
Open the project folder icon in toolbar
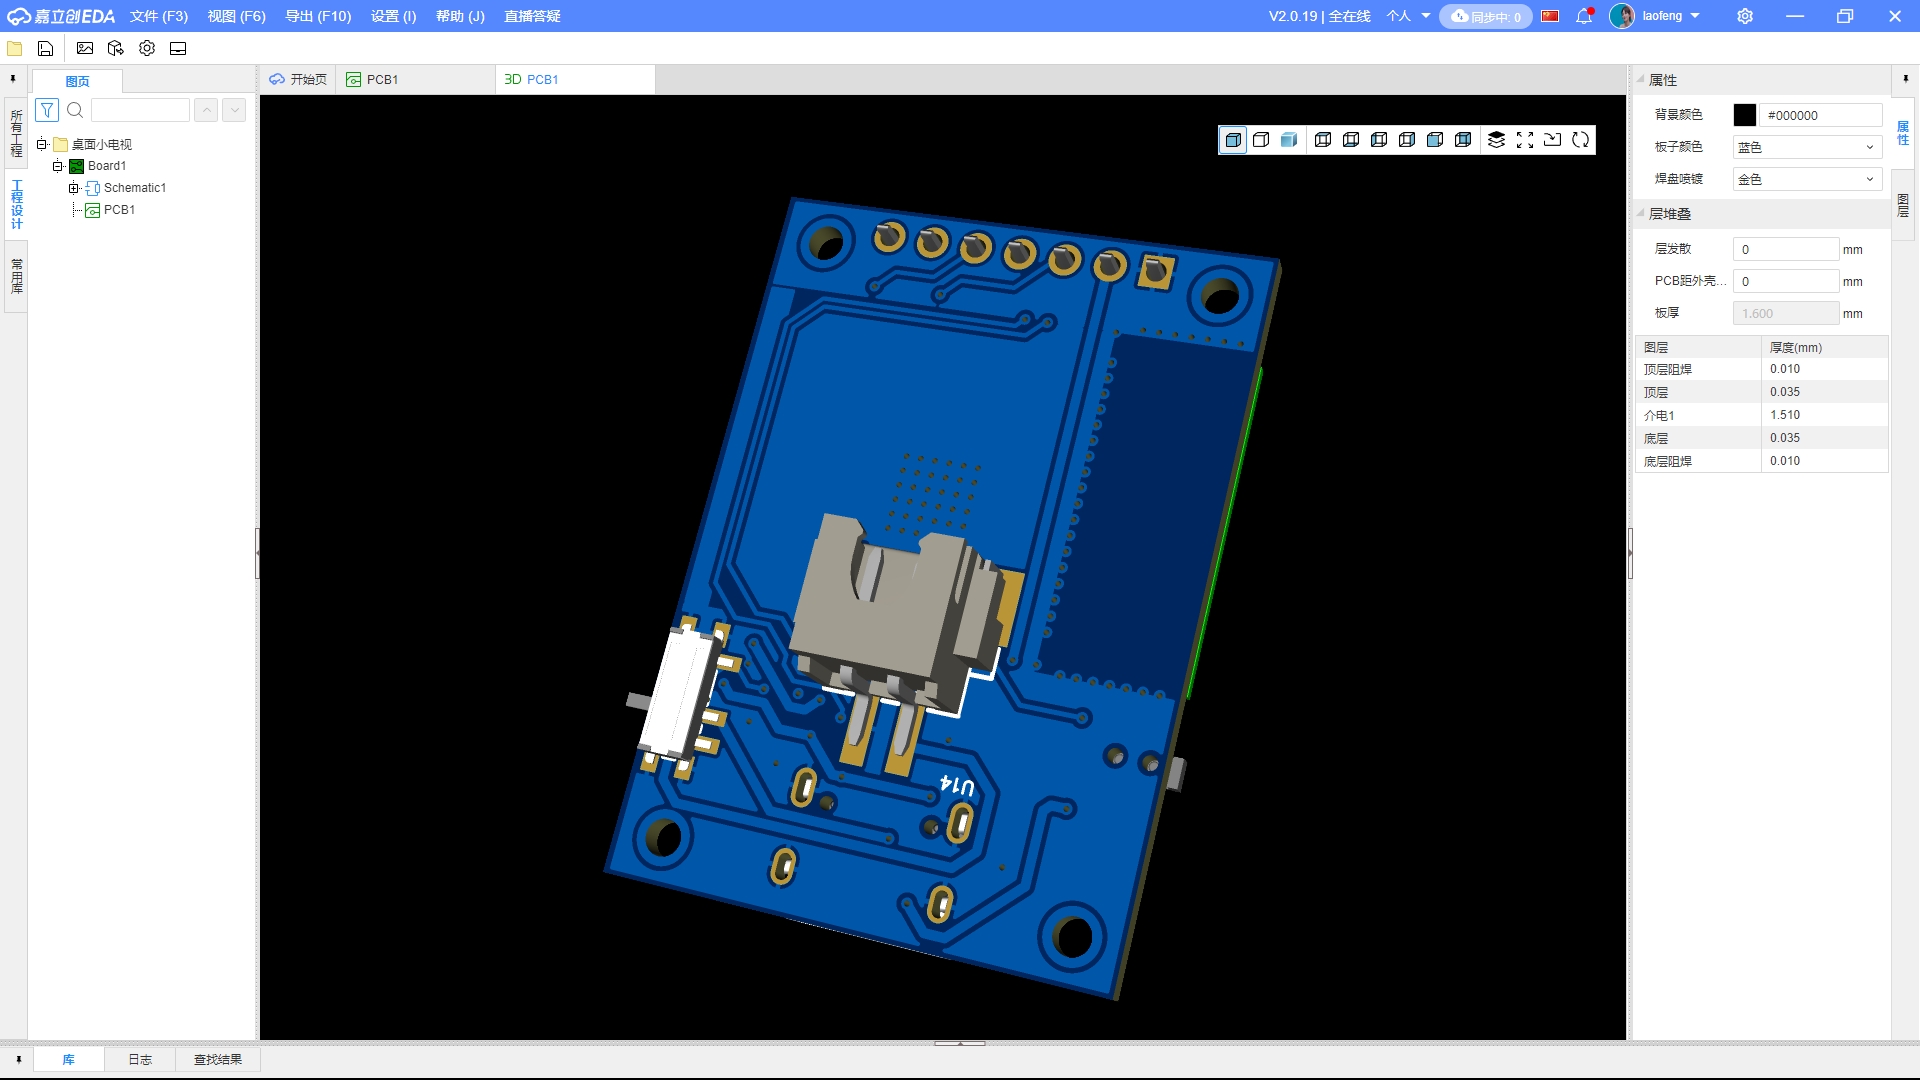(x=15, y=48)
